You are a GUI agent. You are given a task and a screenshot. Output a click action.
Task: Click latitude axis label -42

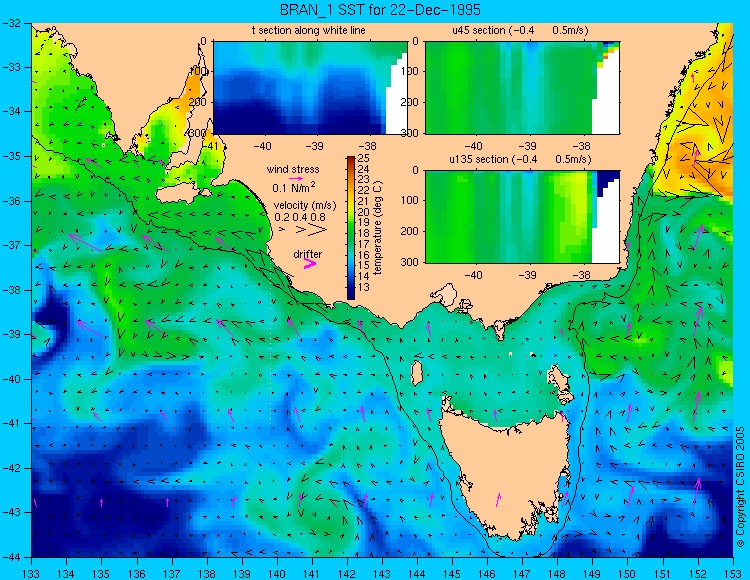click(11, 468)
